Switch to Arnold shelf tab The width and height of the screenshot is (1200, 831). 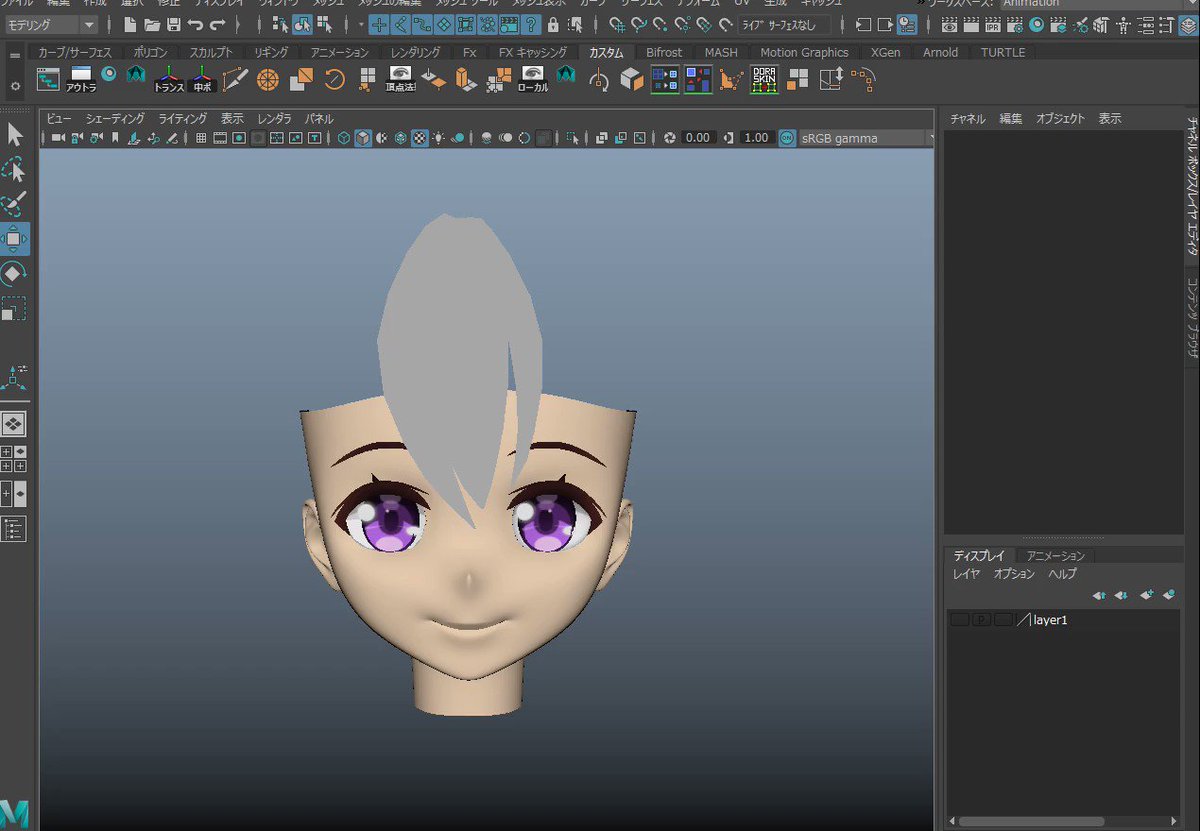(x=940, y=52)
